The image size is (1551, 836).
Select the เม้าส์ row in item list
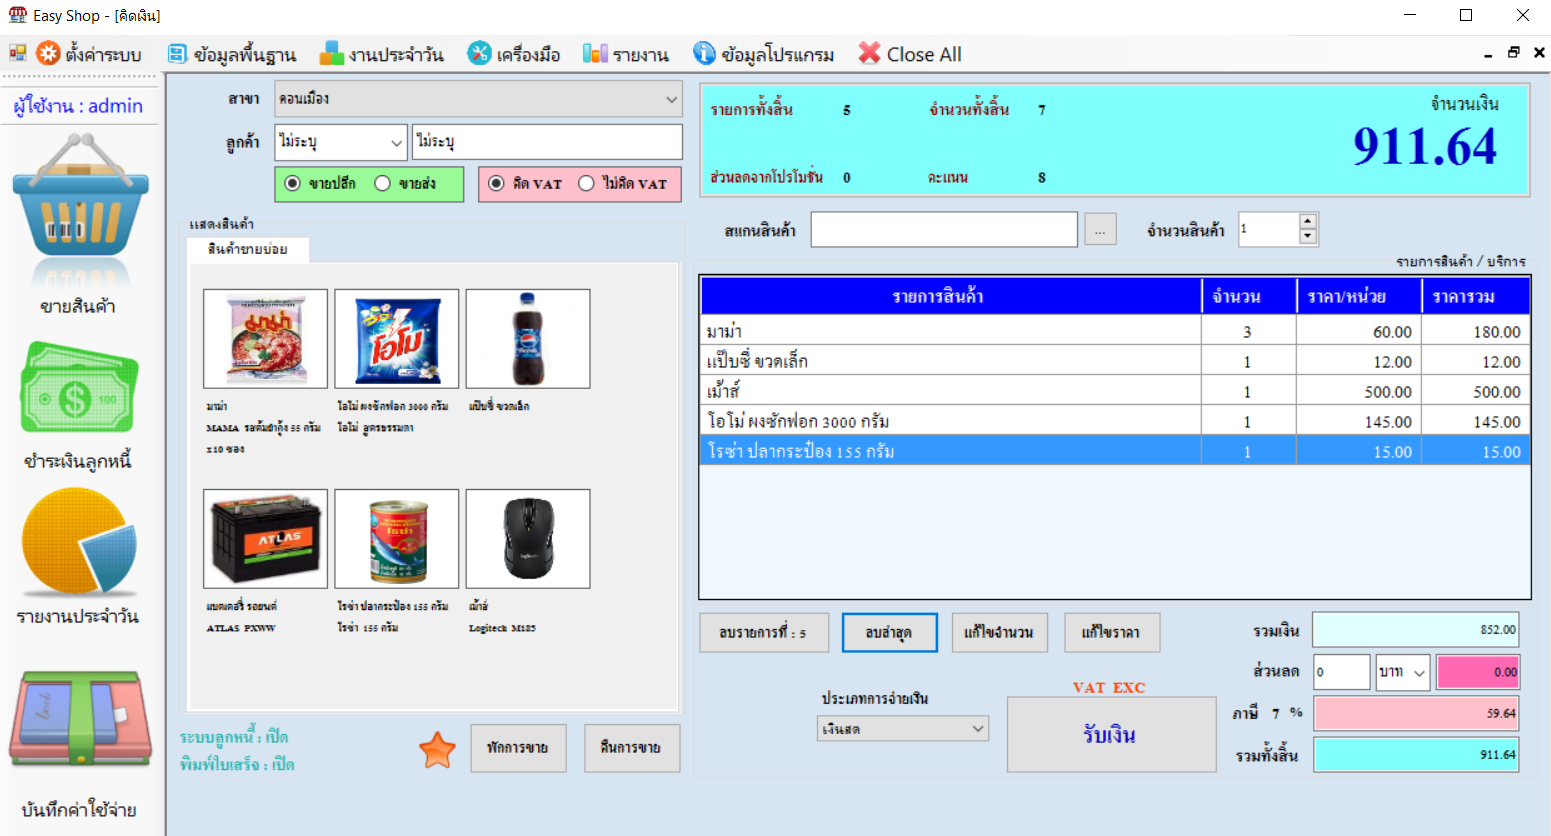(1114, 391)
